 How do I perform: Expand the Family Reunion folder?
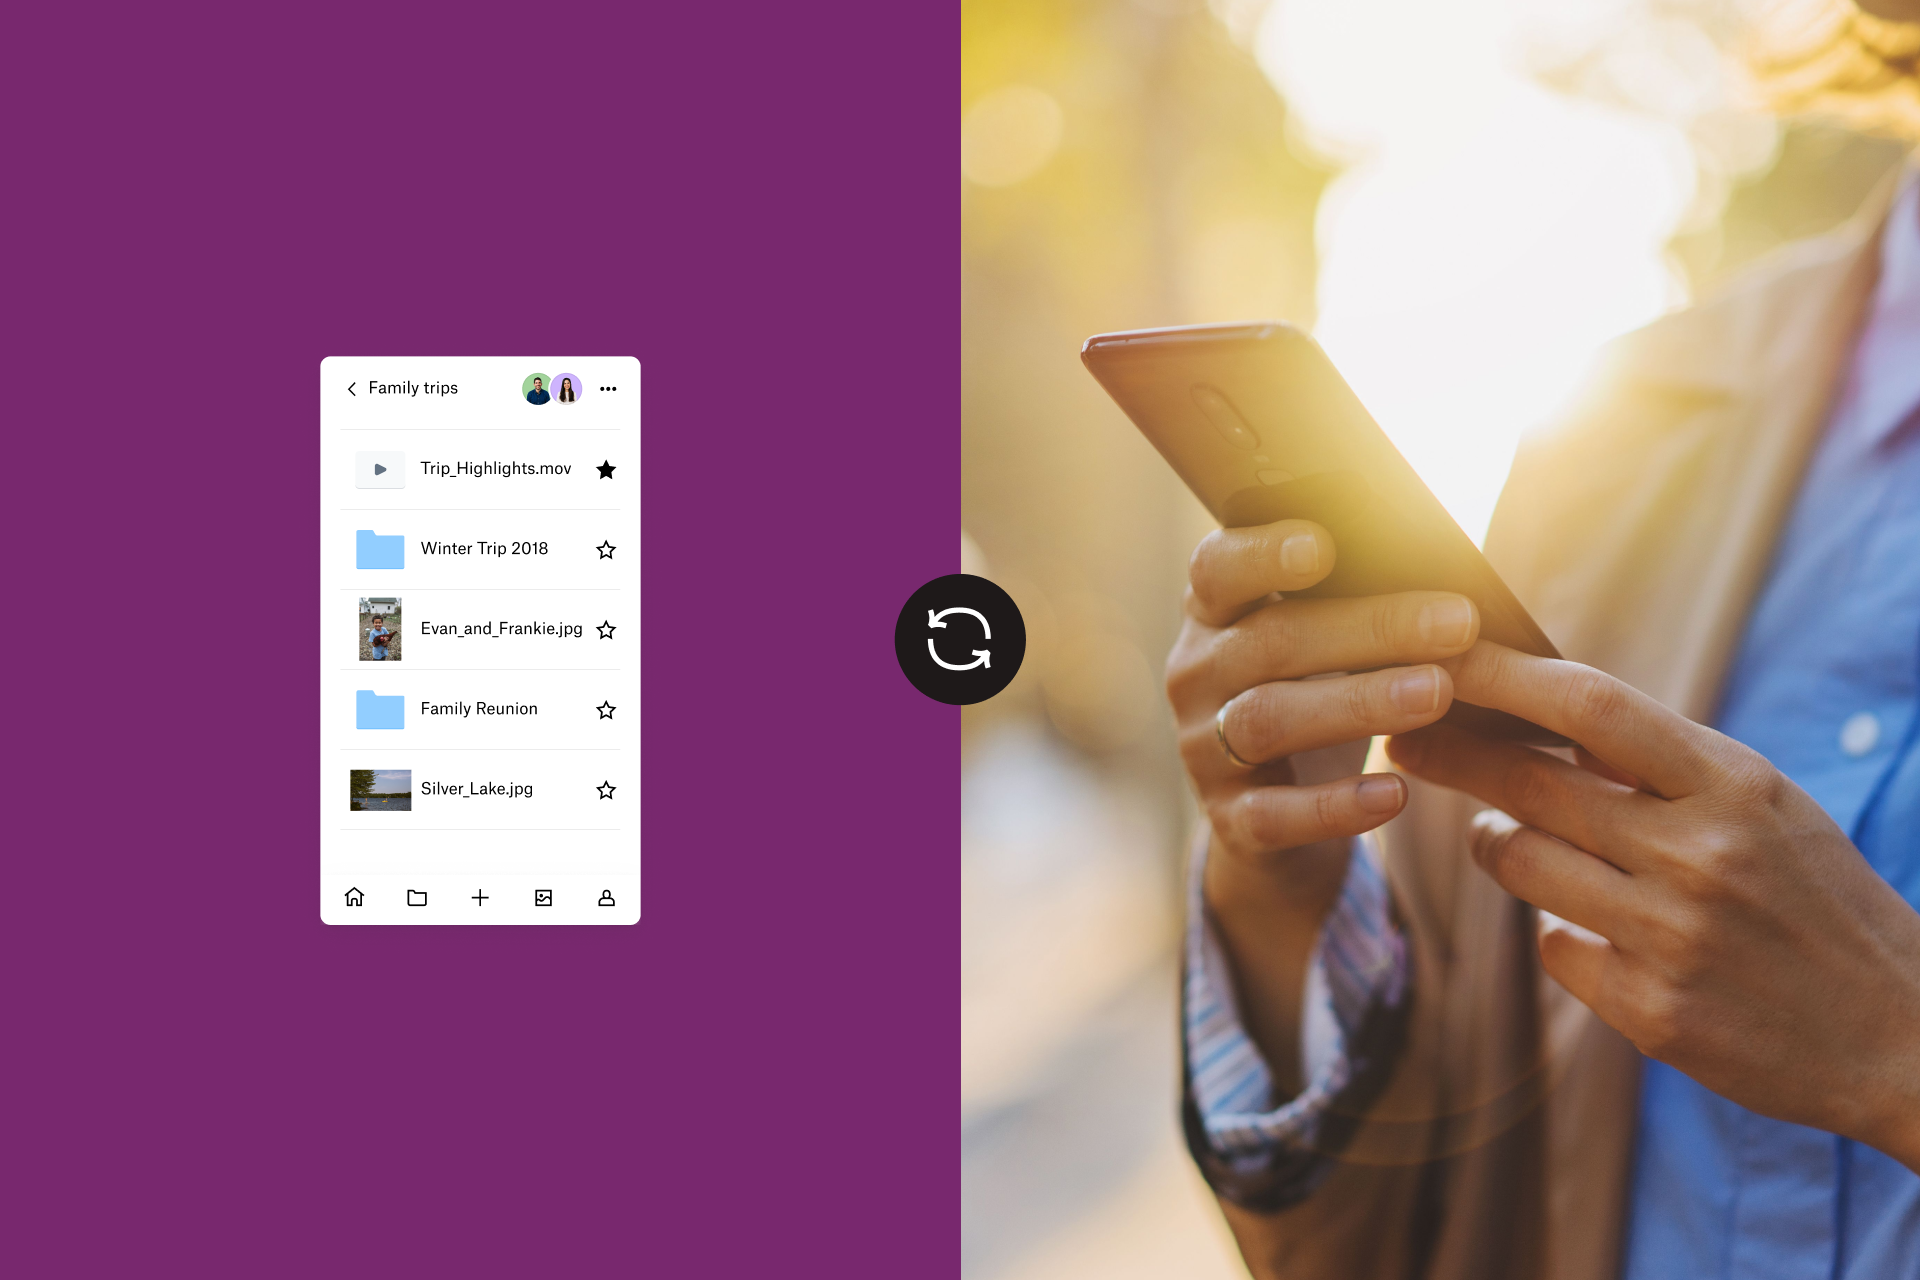[481, 709]
